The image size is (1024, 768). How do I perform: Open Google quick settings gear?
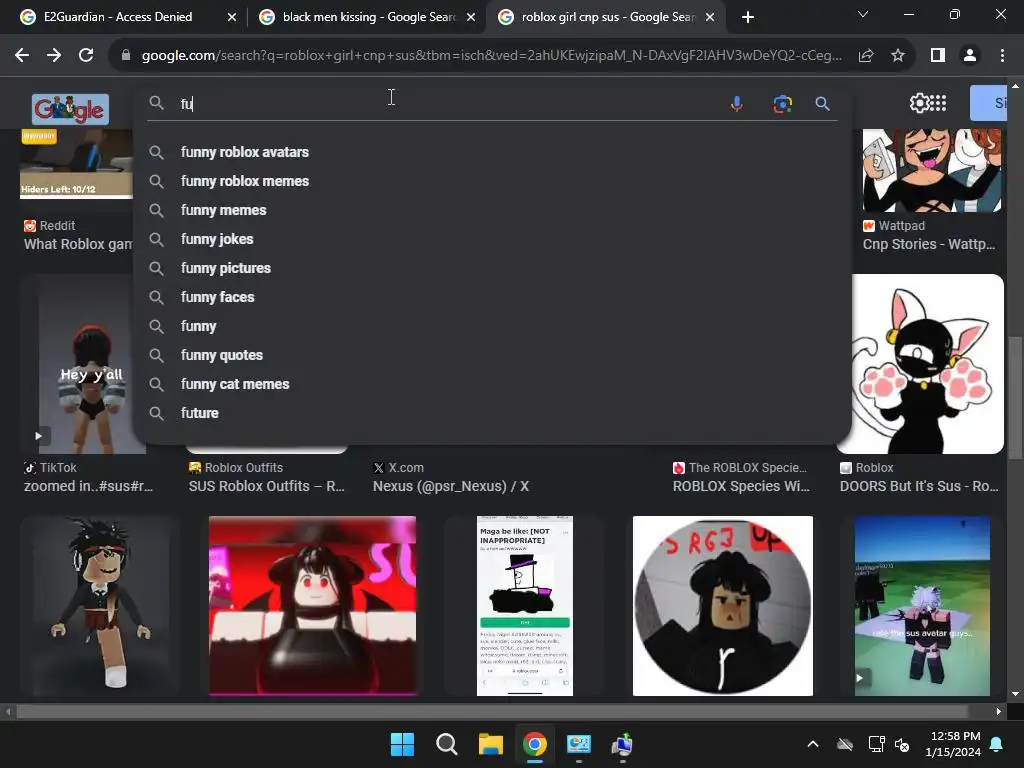click(919, 103)
